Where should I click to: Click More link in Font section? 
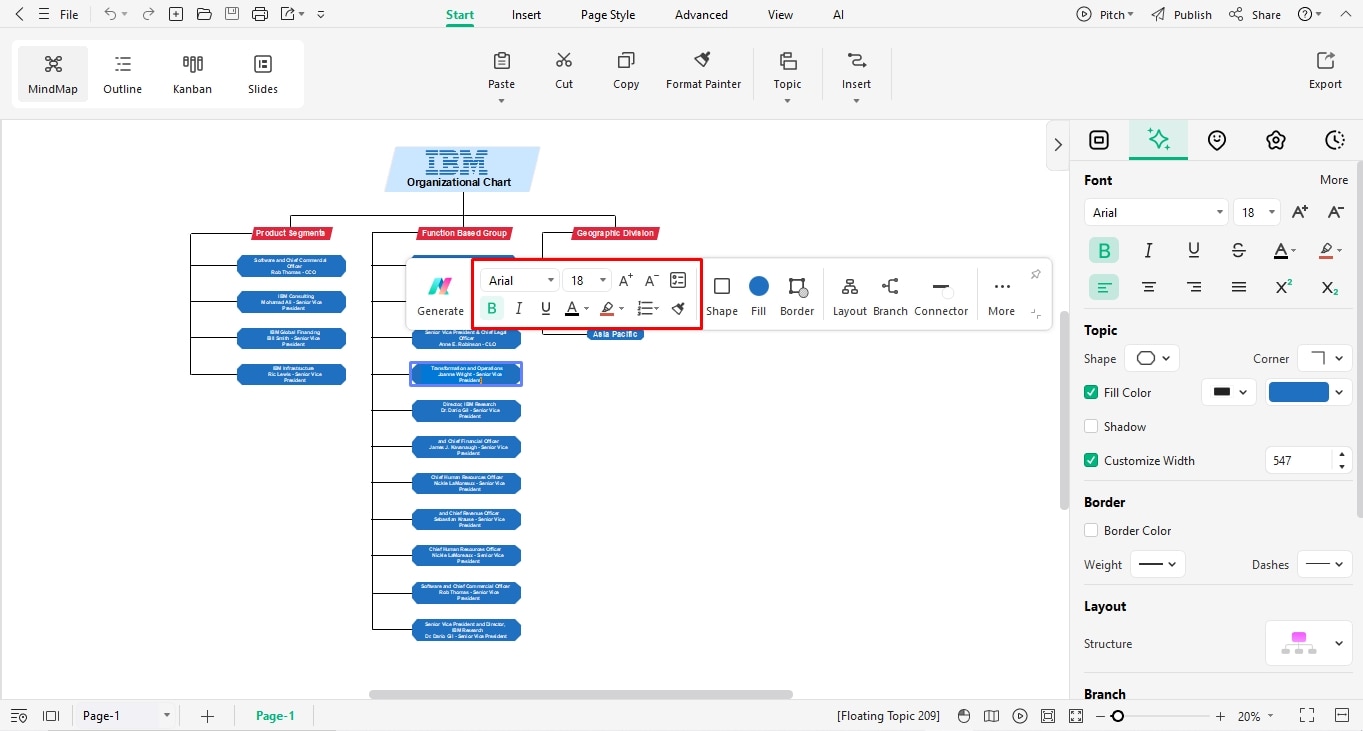click(x=1334, y=180)
